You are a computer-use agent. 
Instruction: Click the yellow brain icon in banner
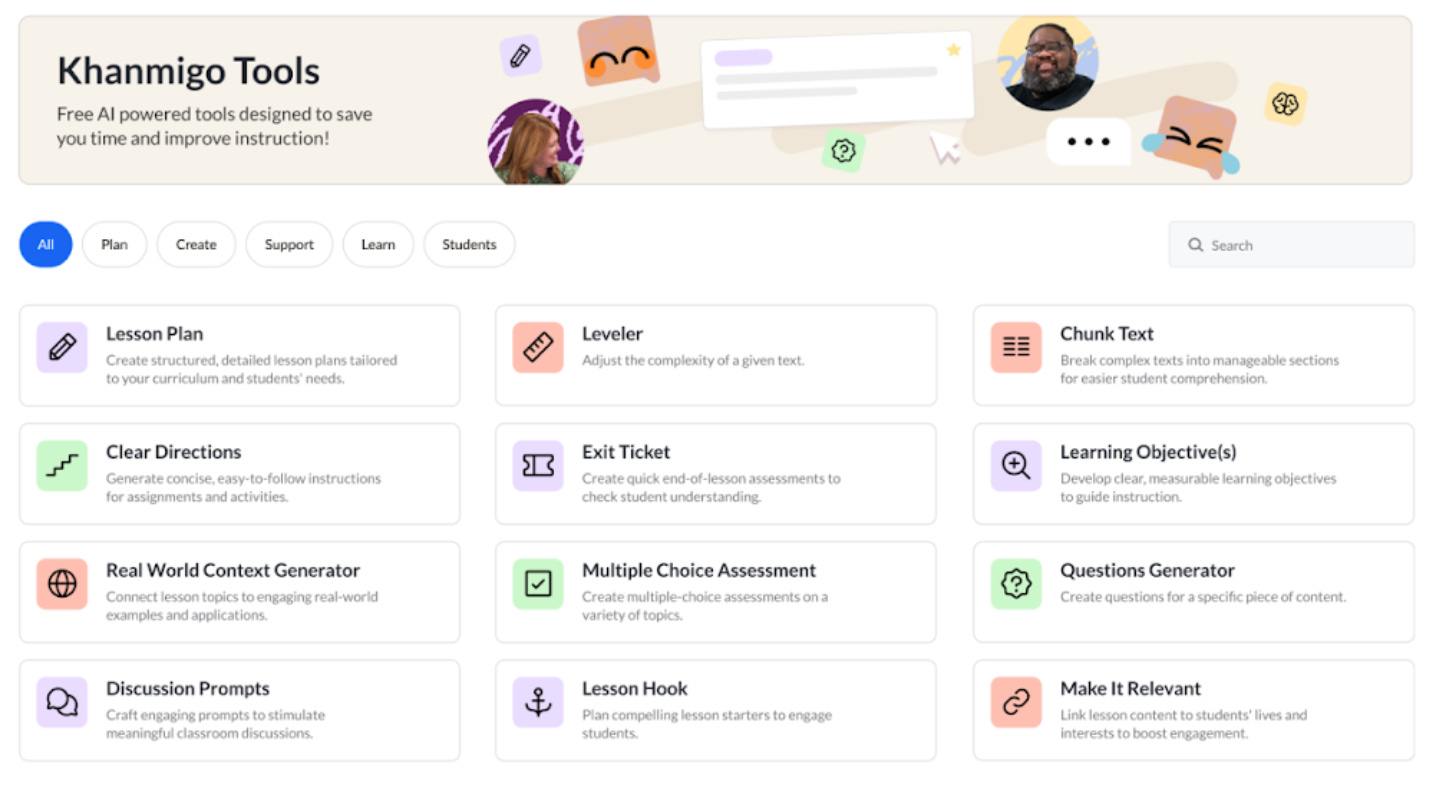click(x=1285, y=104)
